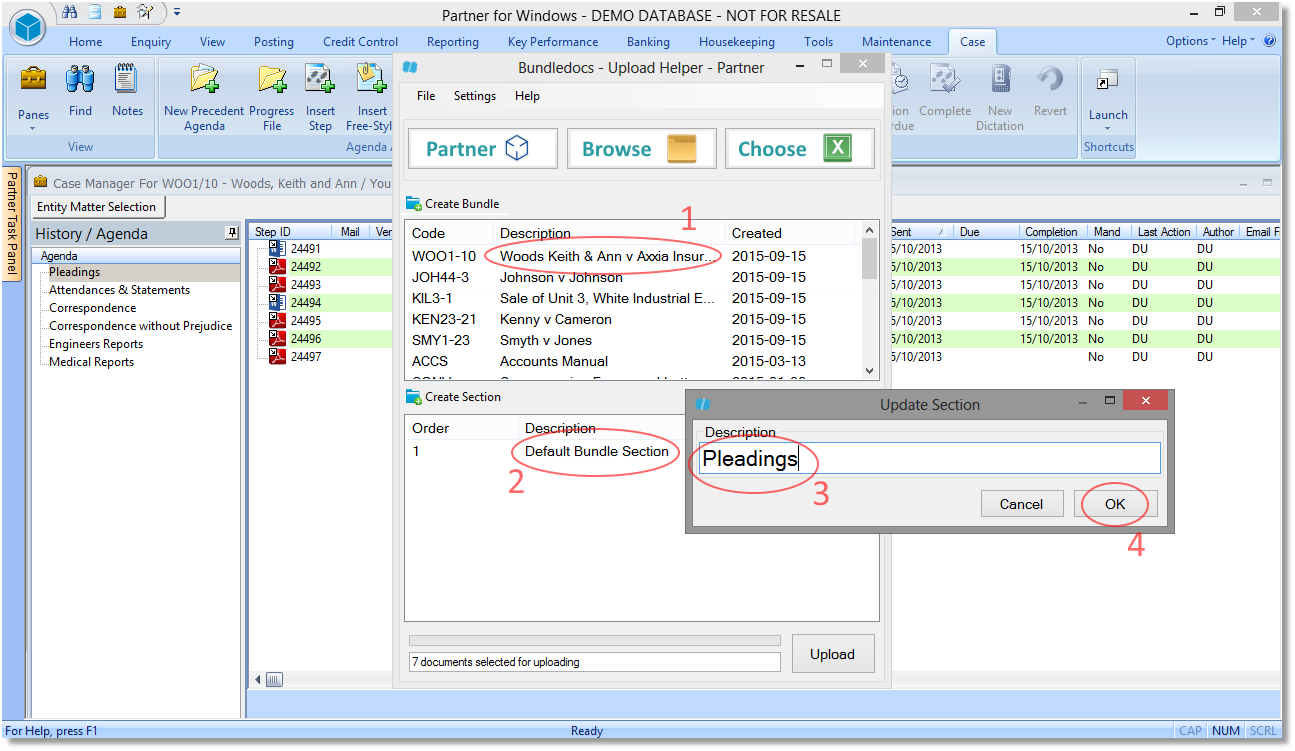Click the Browse source button
This screenshot has height=751, width=1295.
[x=642, y=149]
